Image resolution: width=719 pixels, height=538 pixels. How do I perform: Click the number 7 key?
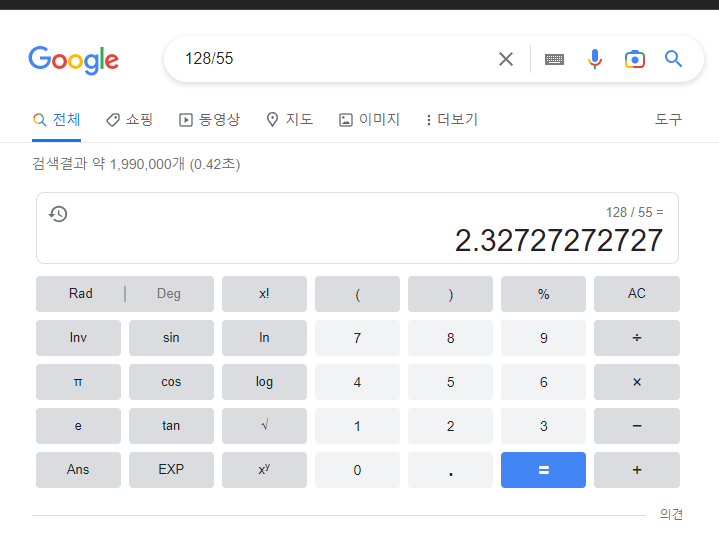pyautogui.click(x=357, y=338)
